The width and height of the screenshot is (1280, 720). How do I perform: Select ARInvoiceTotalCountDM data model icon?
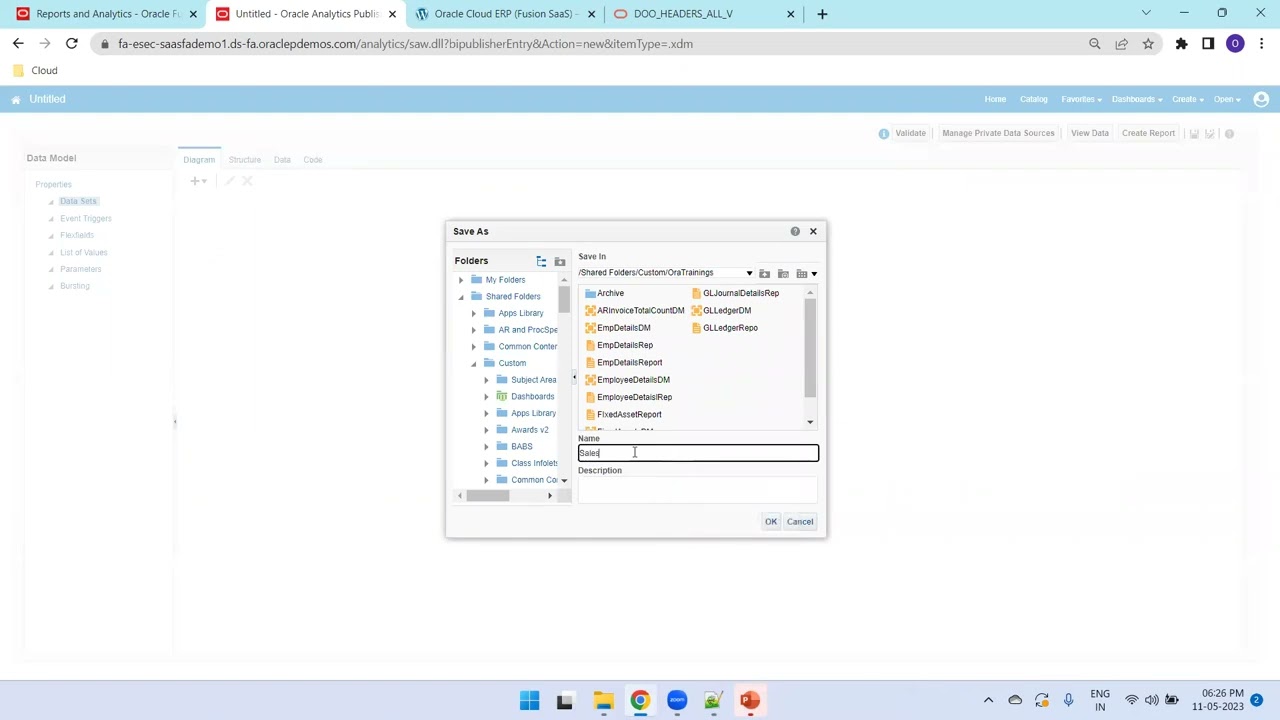[x=590, y=311]
